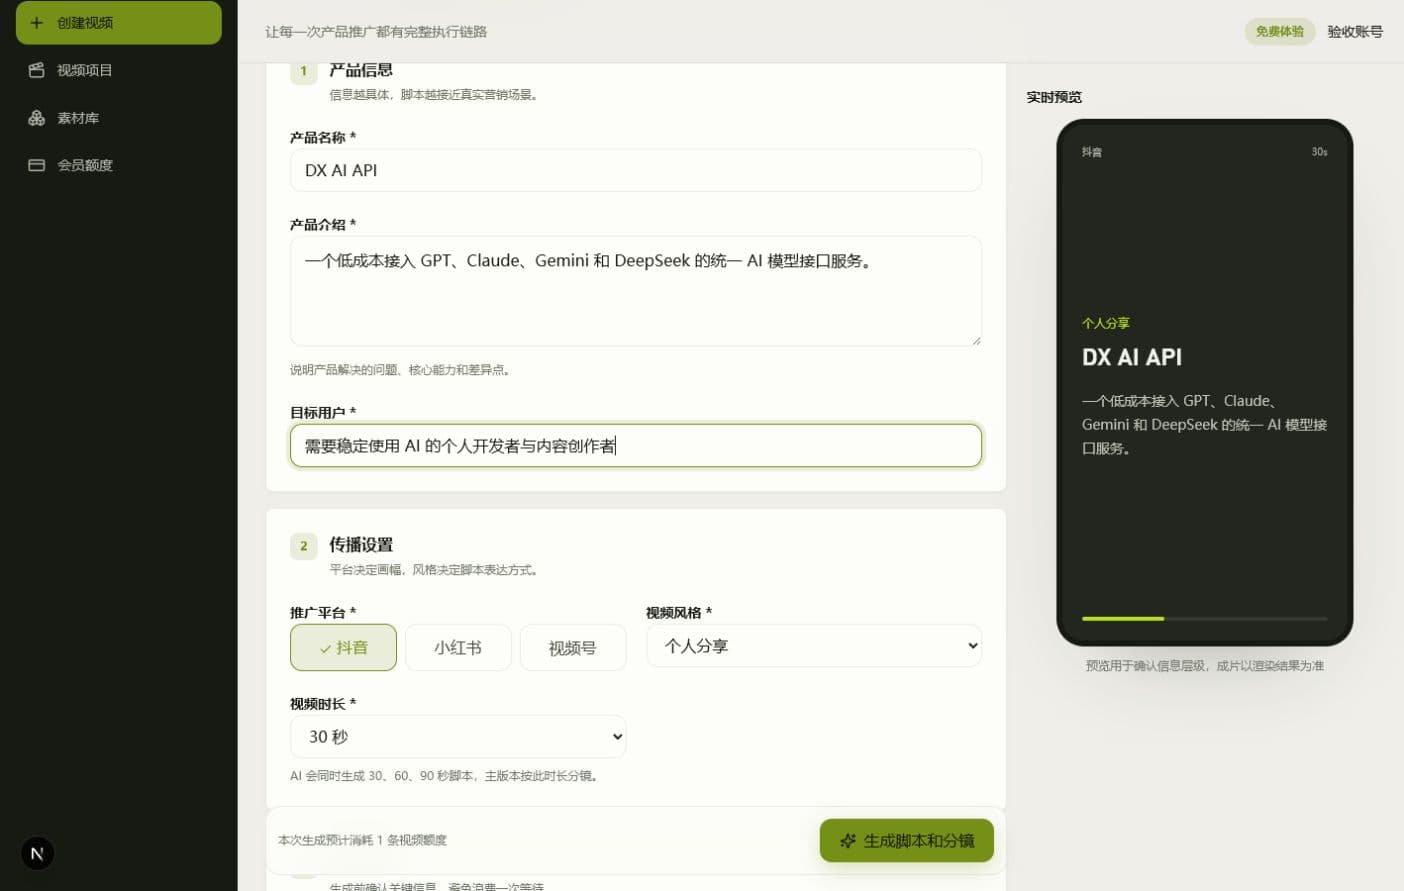Click the plus icon on 创建视频
1404x891 pixels.
(x=37, y=22)
